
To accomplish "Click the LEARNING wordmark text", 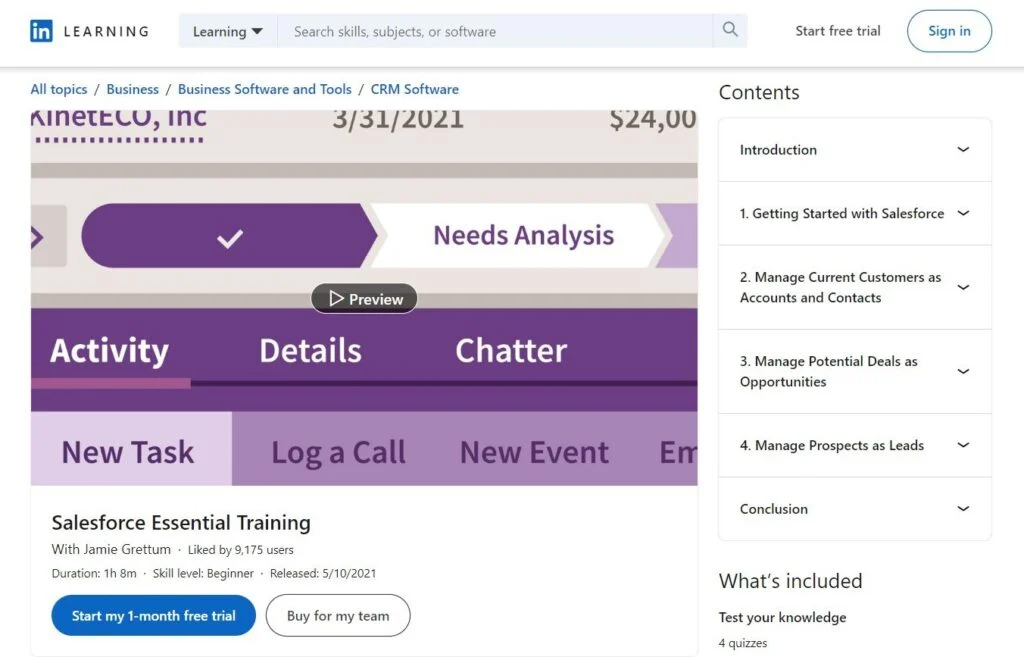I will (x=106, y=31).
